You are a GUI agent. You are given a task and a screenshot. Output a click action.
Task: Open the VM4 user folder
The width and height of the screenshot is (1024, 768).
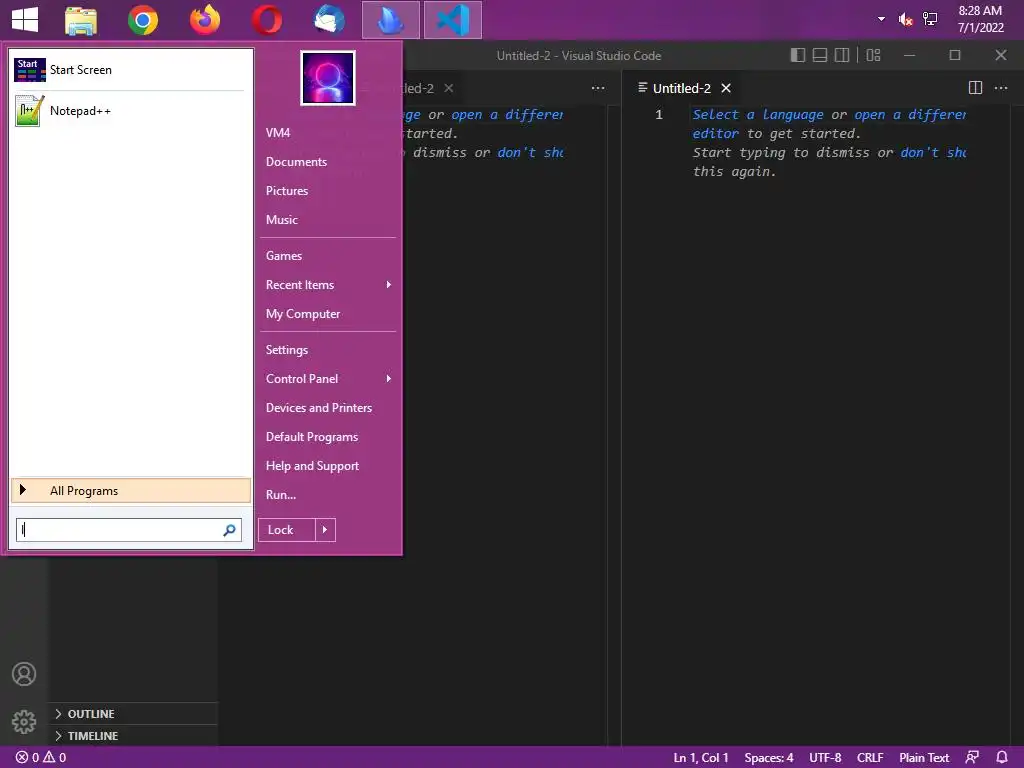coord(278,133)
